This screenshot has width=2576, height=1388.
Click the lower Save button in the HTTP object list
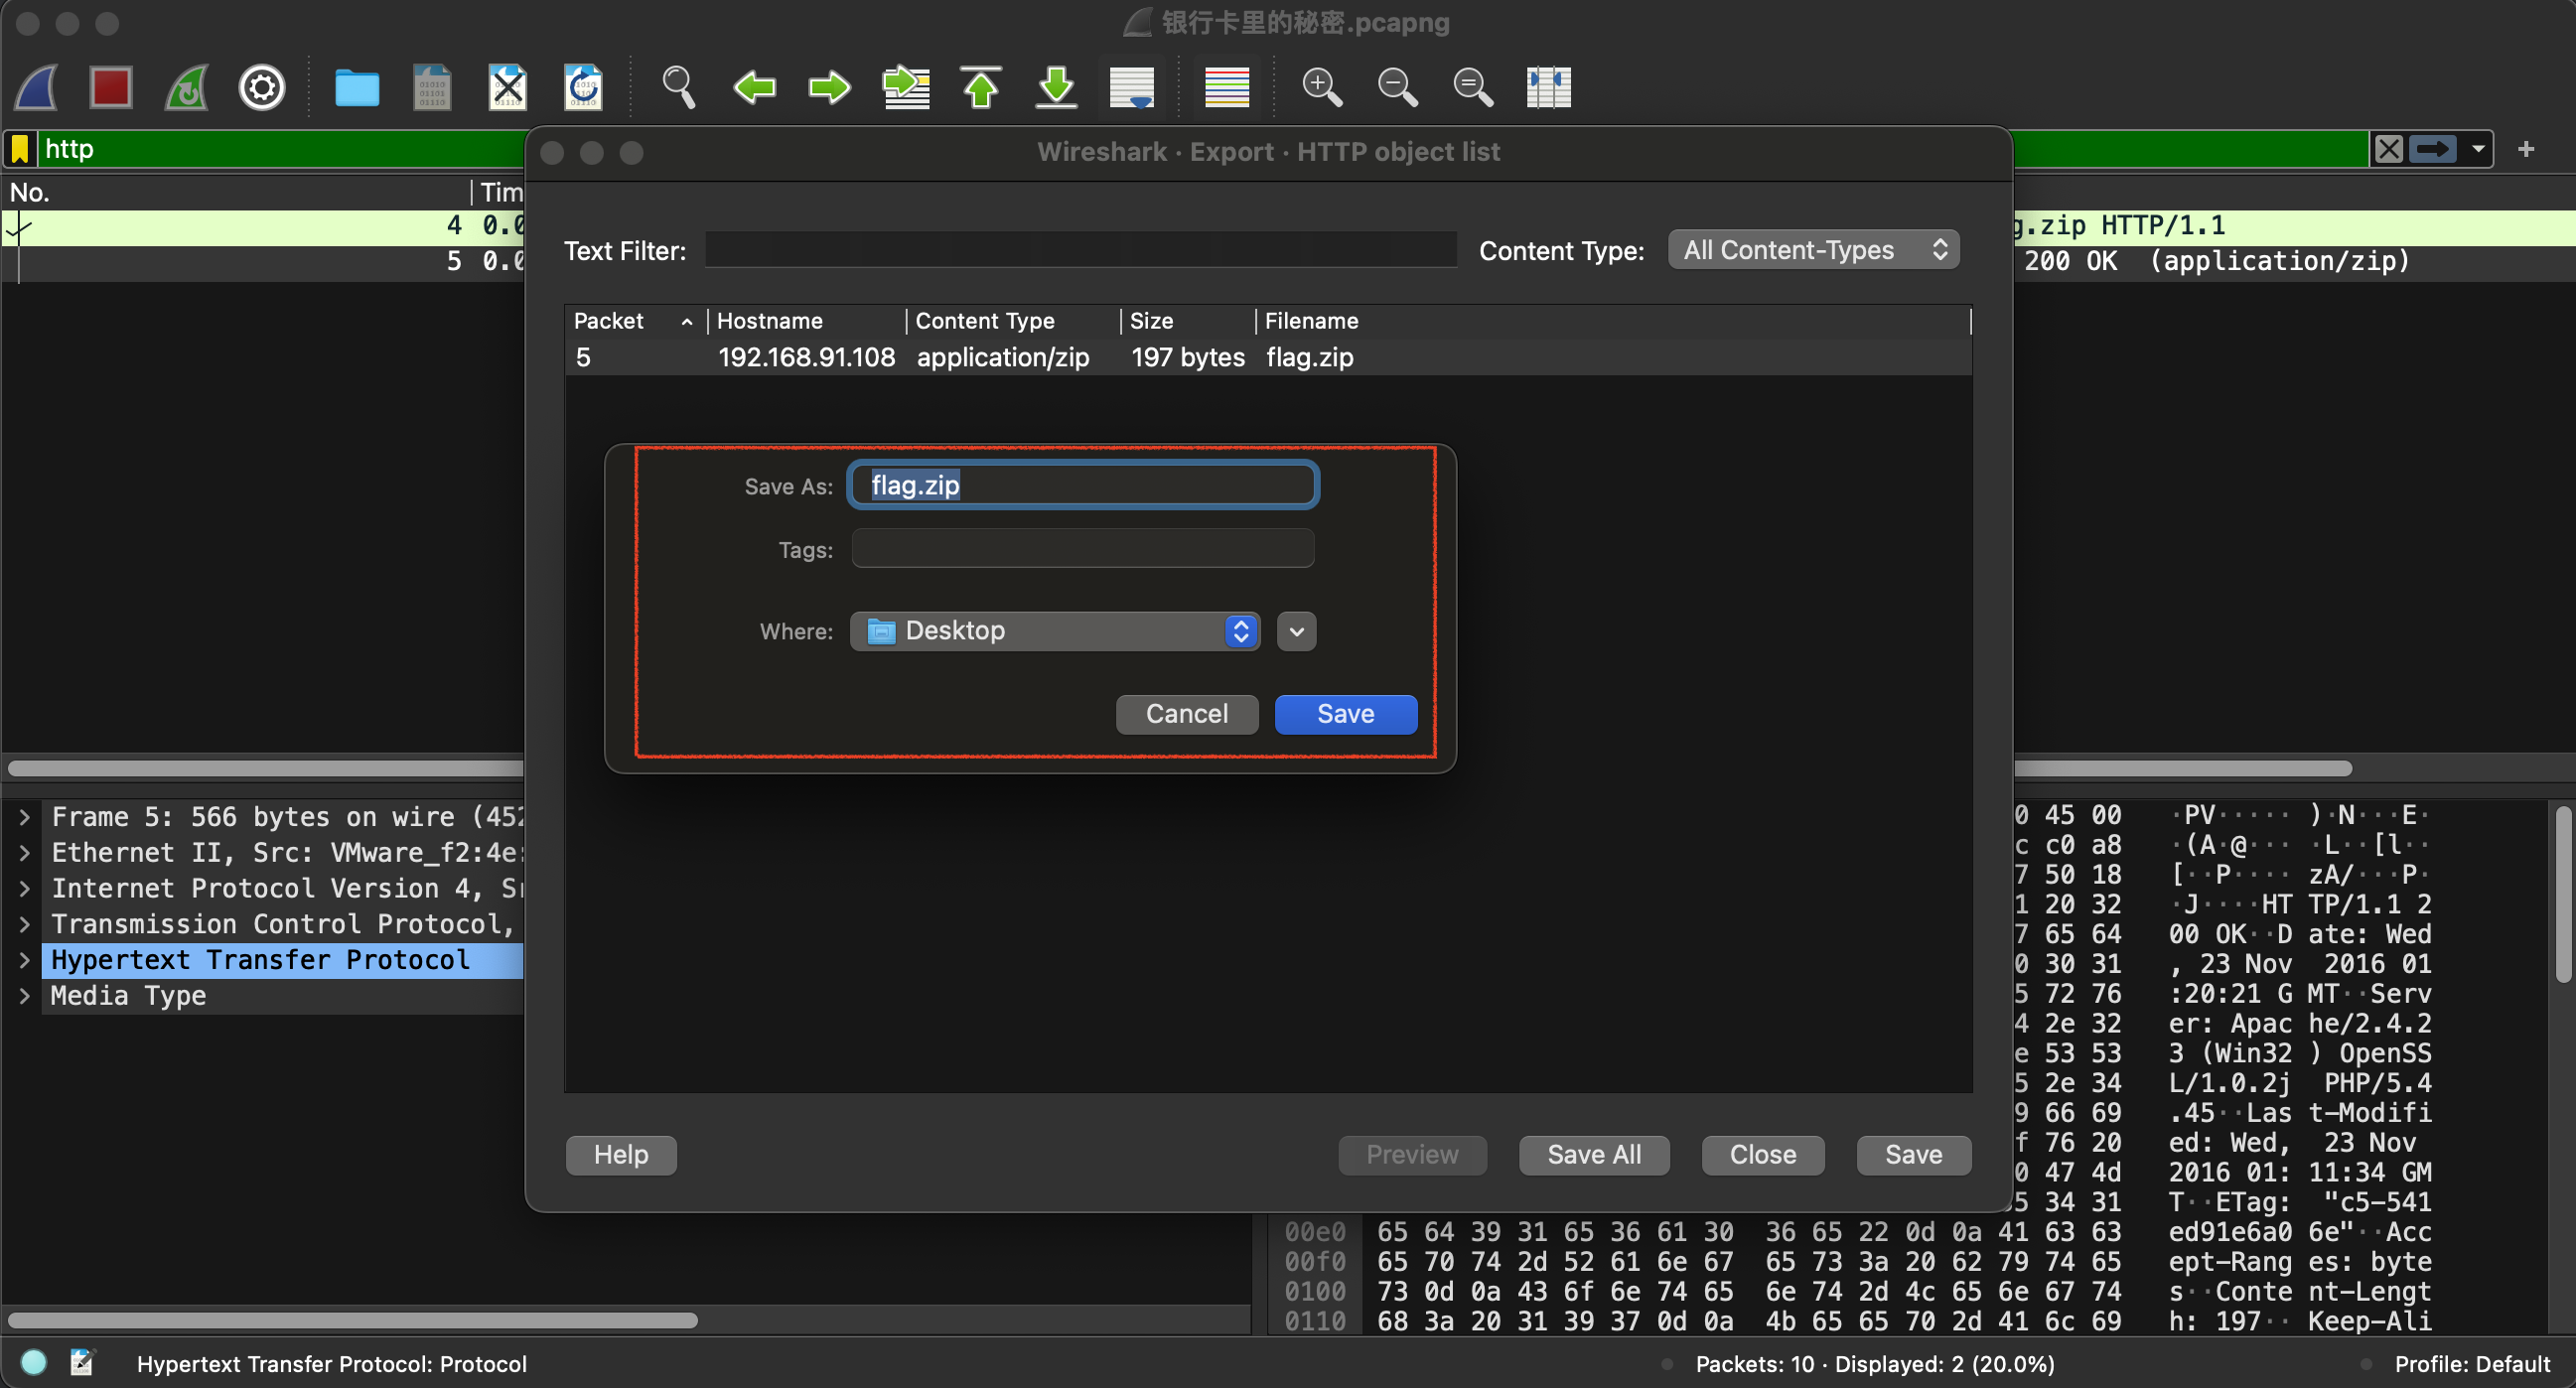(1914, 1155)
